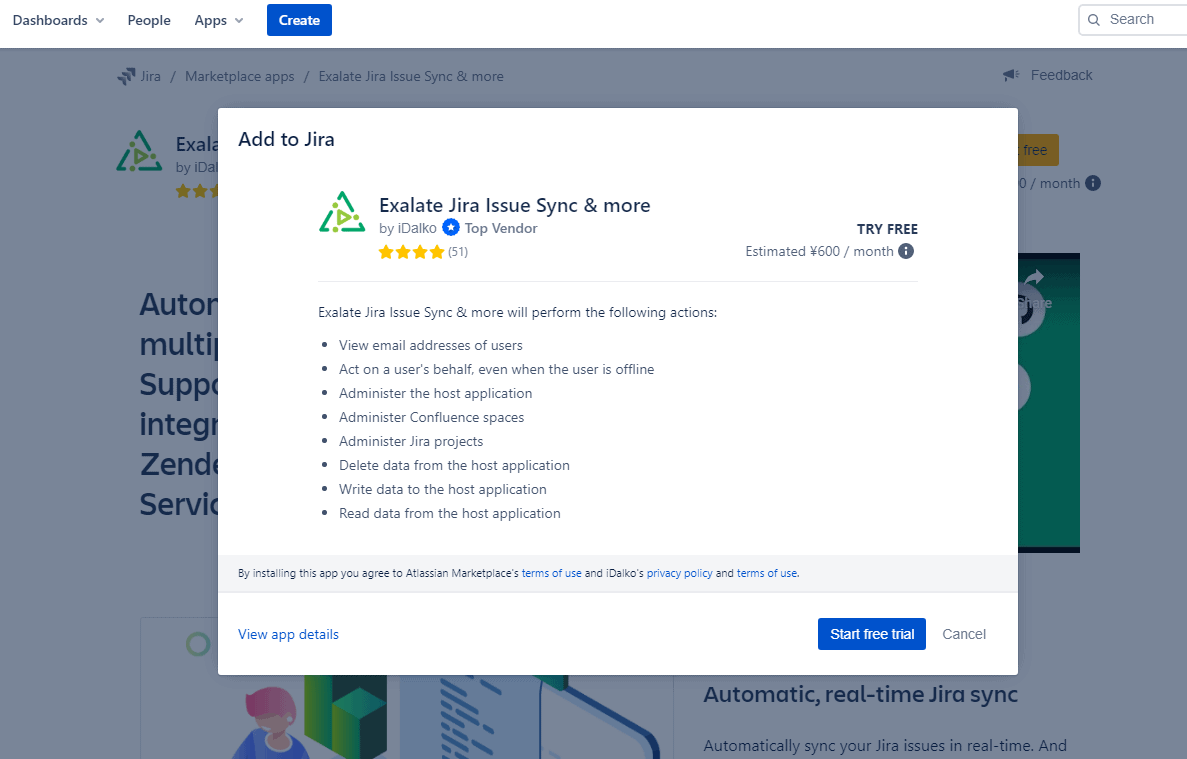Click the (51) reviews count
Viewport: 1187px width, 759px height.
457,252
